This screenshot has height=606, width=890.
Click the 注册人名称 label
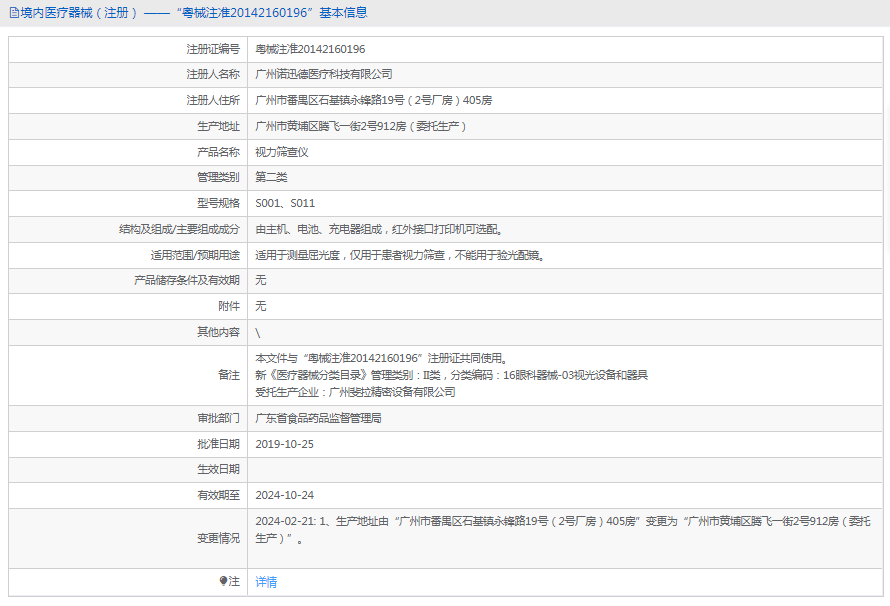tap(213, 74)
